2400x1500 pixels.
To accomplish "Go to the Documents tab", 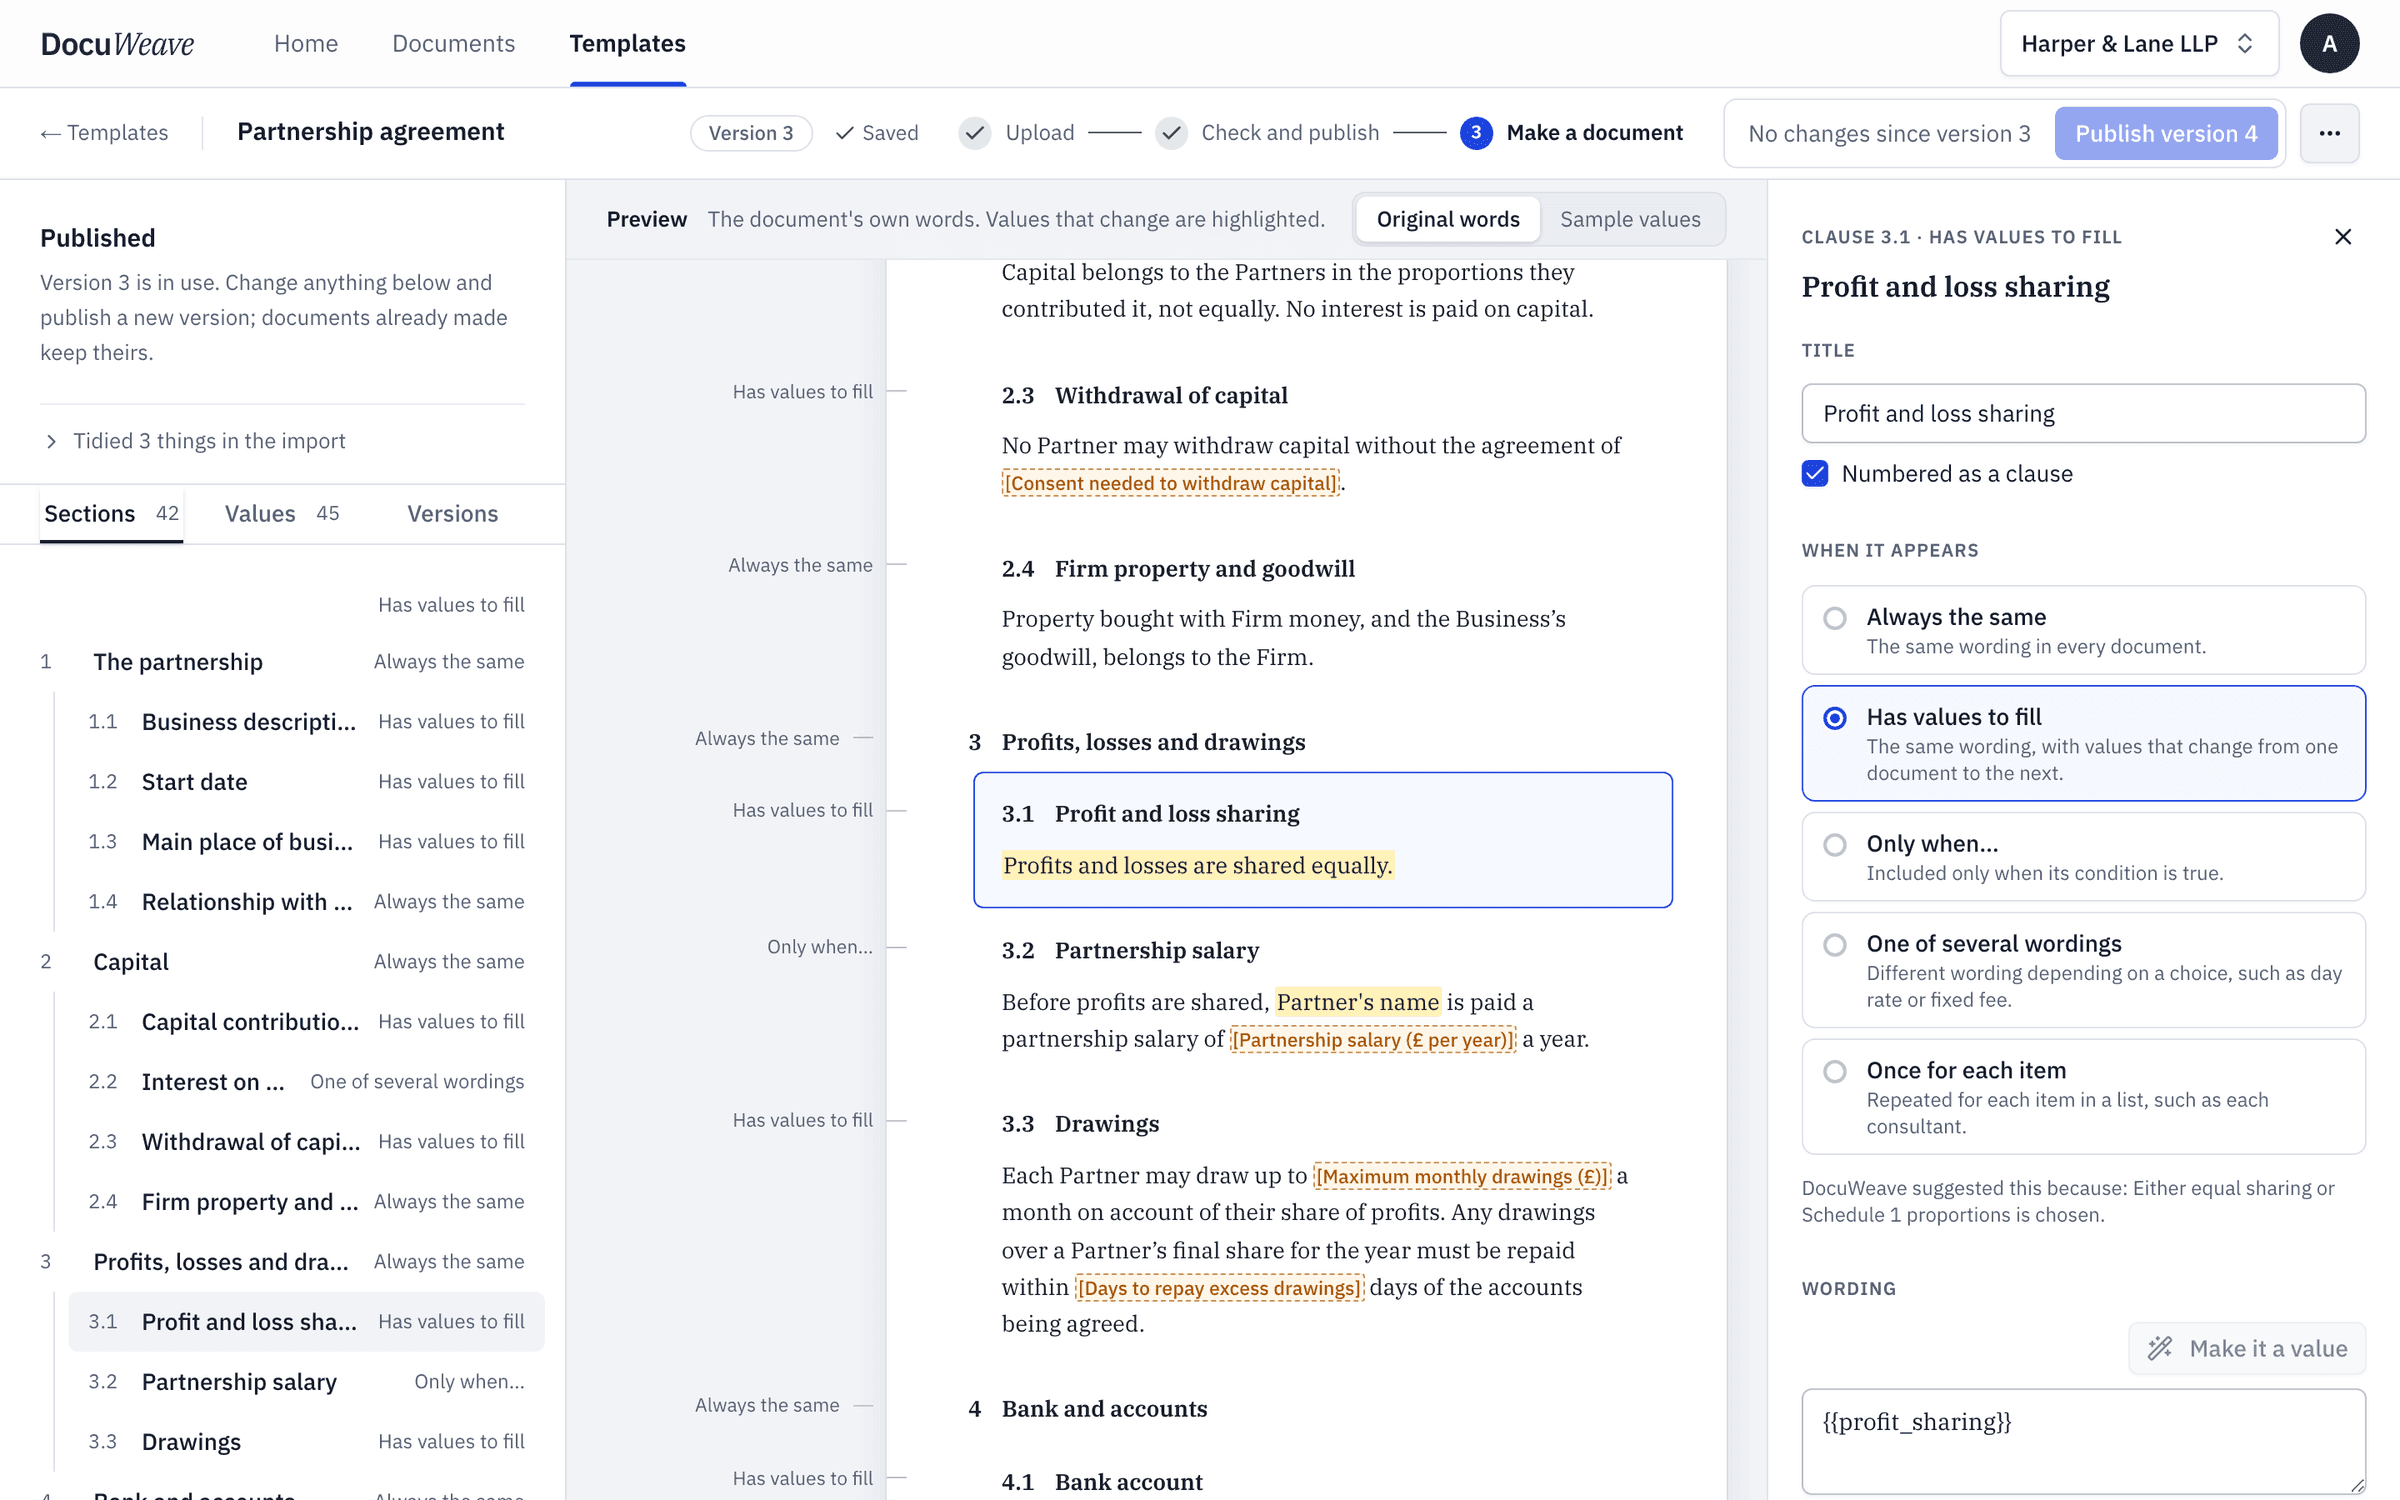I will pyautogui.click(x=453, y=43).
